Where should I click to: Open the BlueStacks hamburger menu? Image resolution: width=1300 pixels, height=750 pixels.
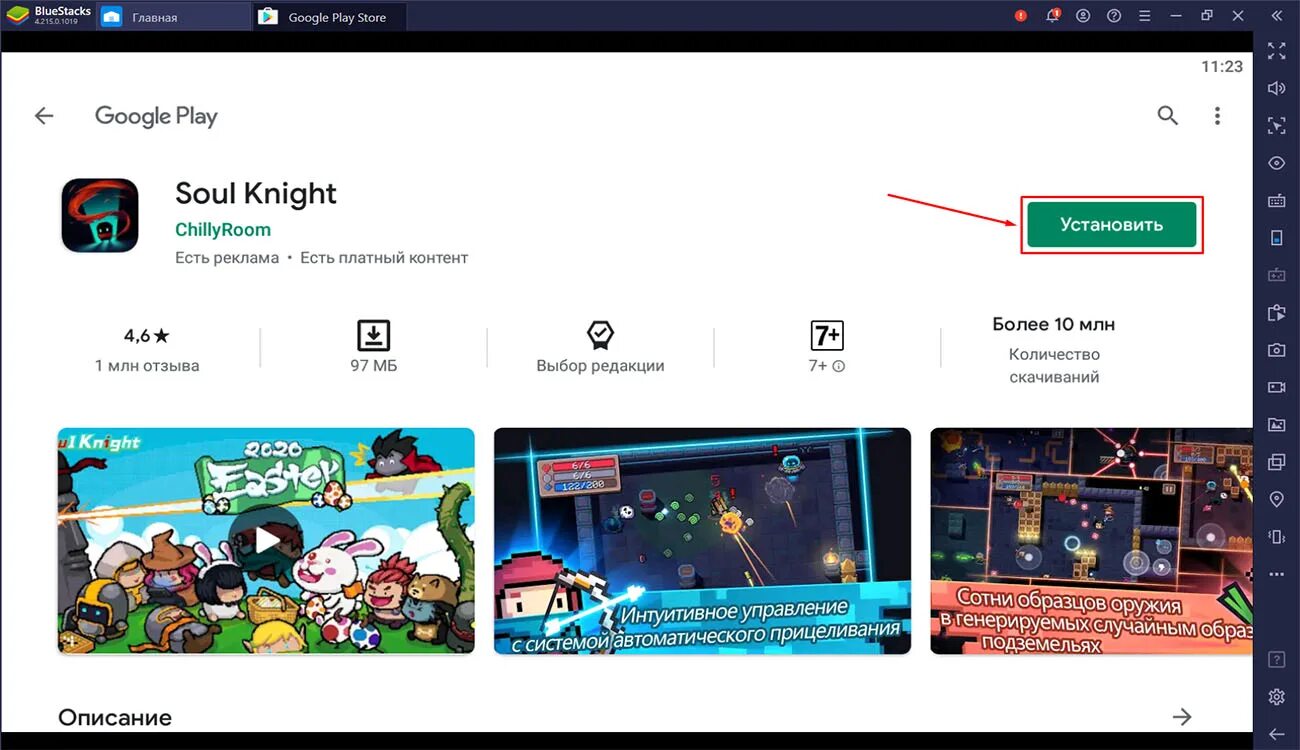[1145, 16]
